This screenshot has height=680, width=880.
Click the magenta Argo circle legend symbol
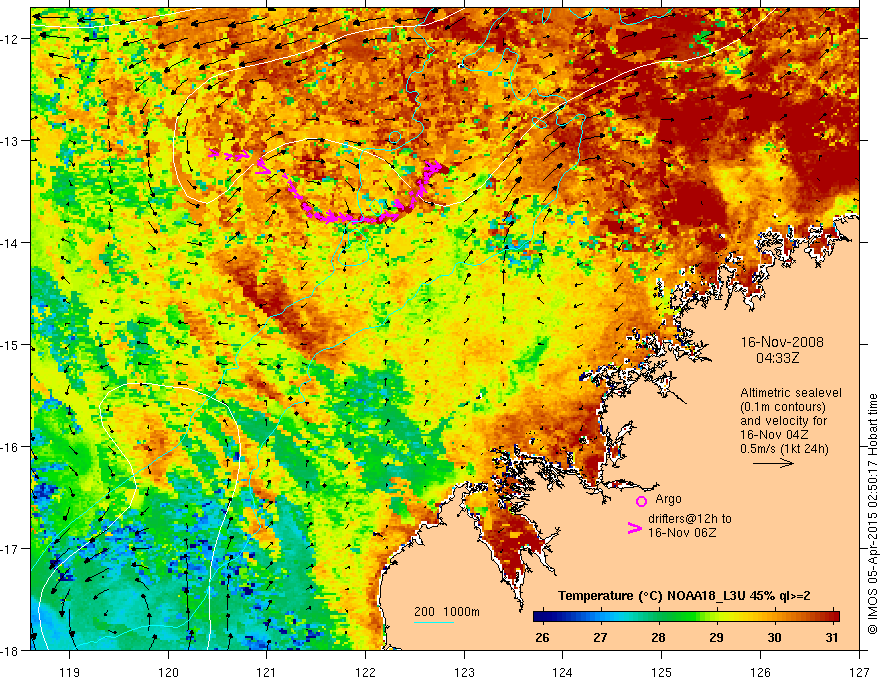pyautogui.click(x=641, y=501)
